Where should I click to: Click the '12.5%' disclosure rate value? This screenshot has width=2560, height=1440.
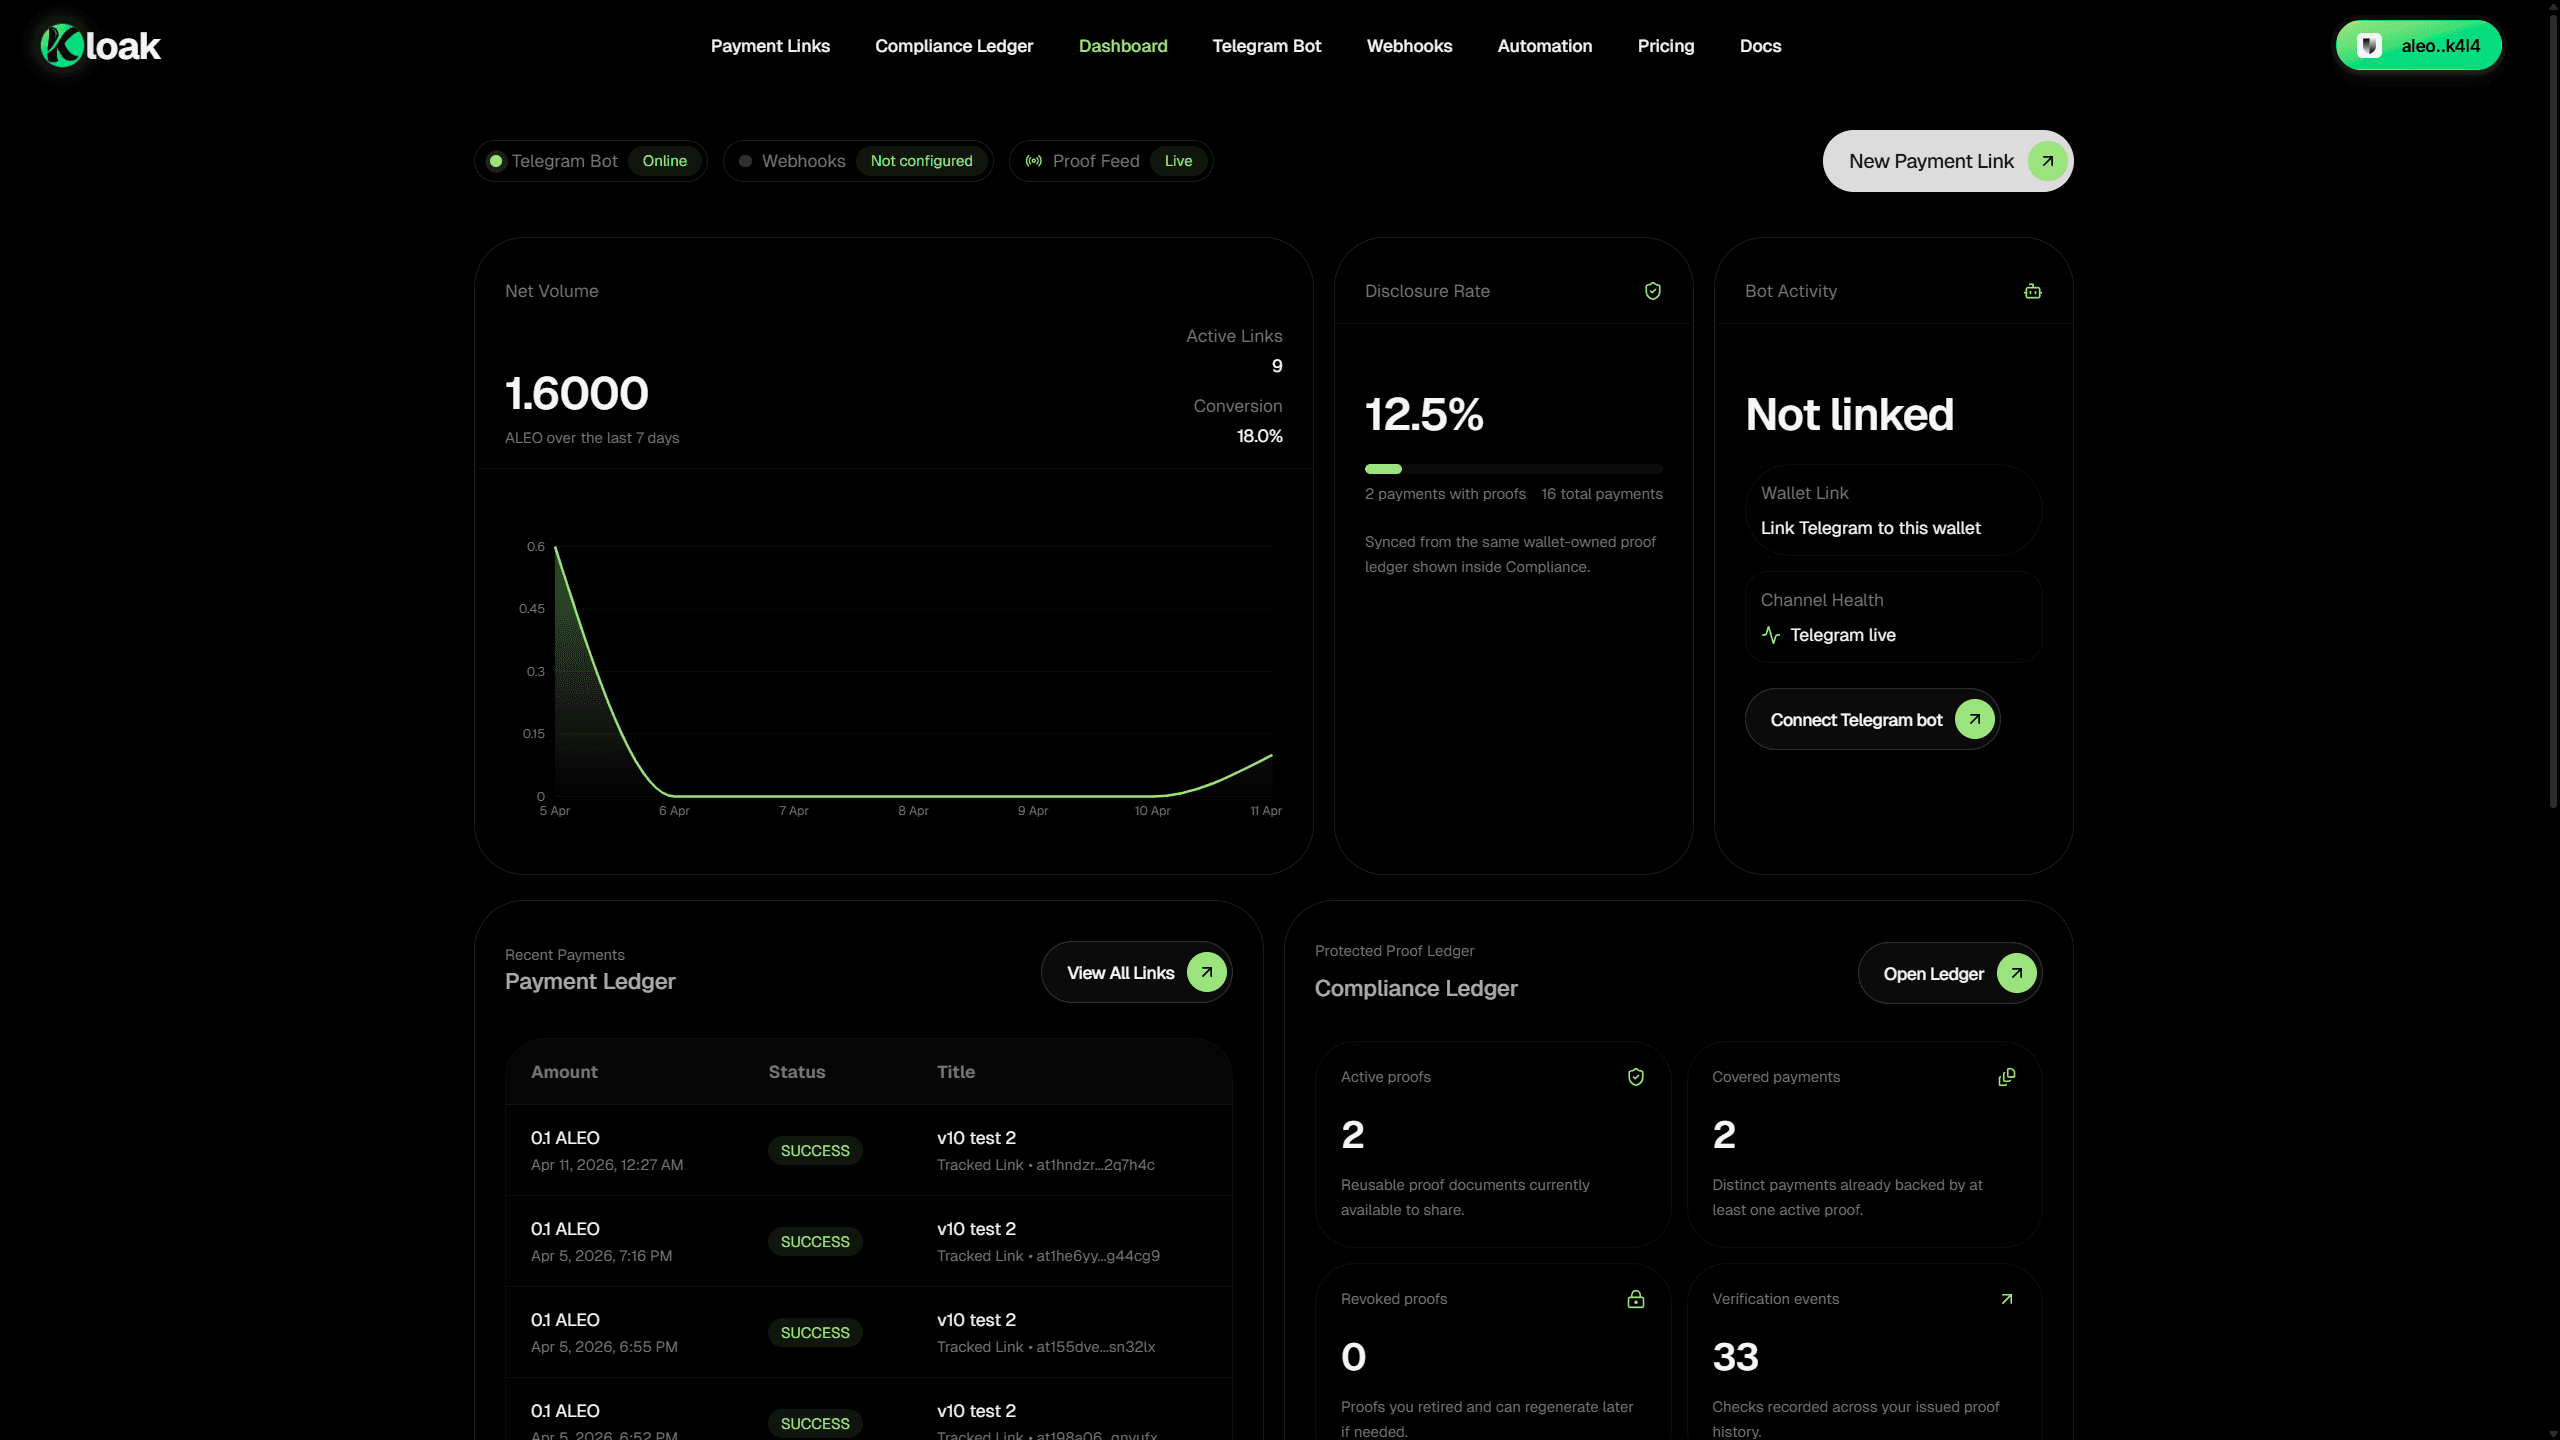pyautogui.click(x=1424, y=415)
